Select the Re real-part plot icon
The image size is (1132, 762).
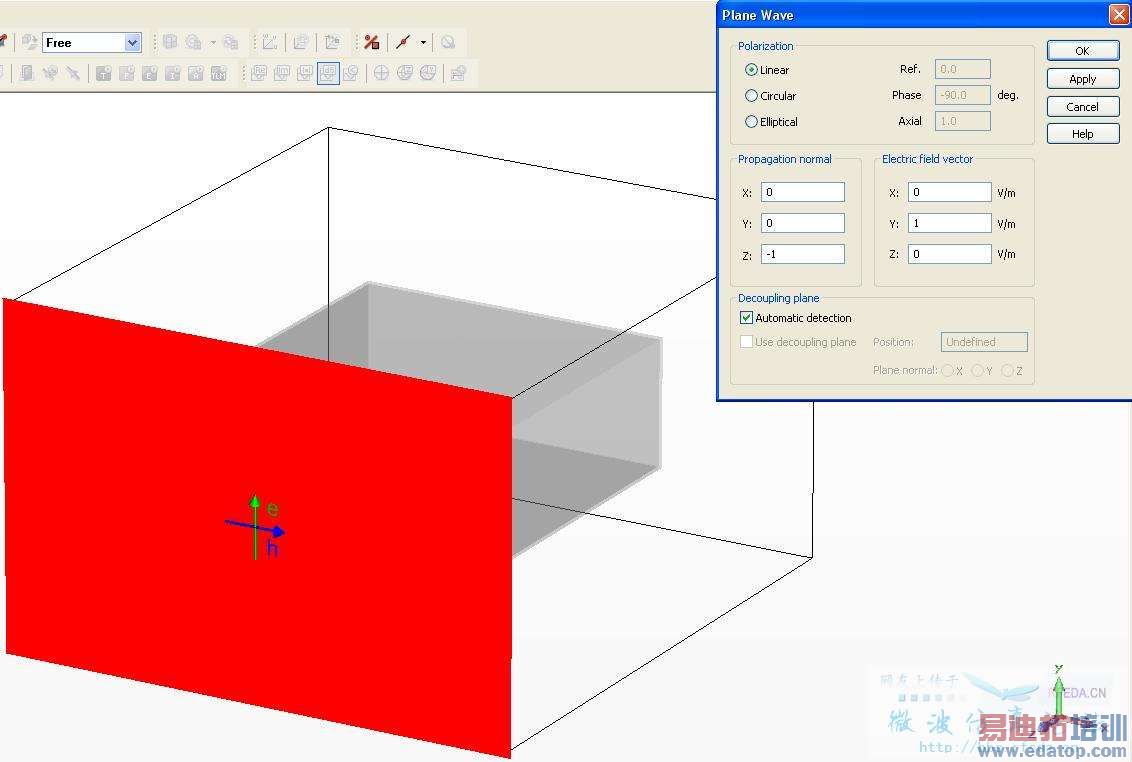pos(259,73)
